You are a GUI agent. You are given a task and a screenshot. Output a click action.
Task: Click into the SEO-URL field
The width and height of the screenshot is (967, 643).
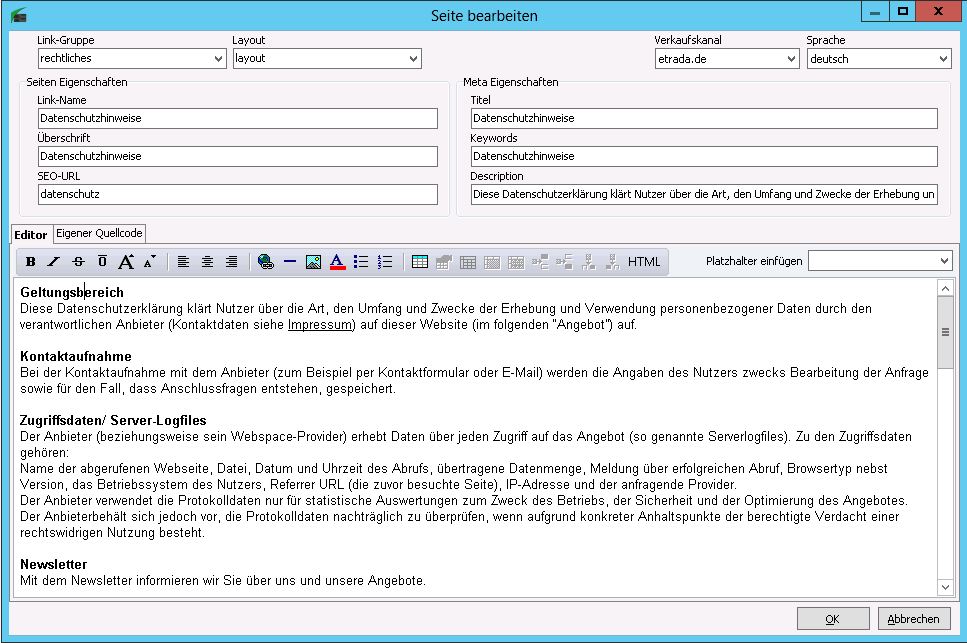238,194
